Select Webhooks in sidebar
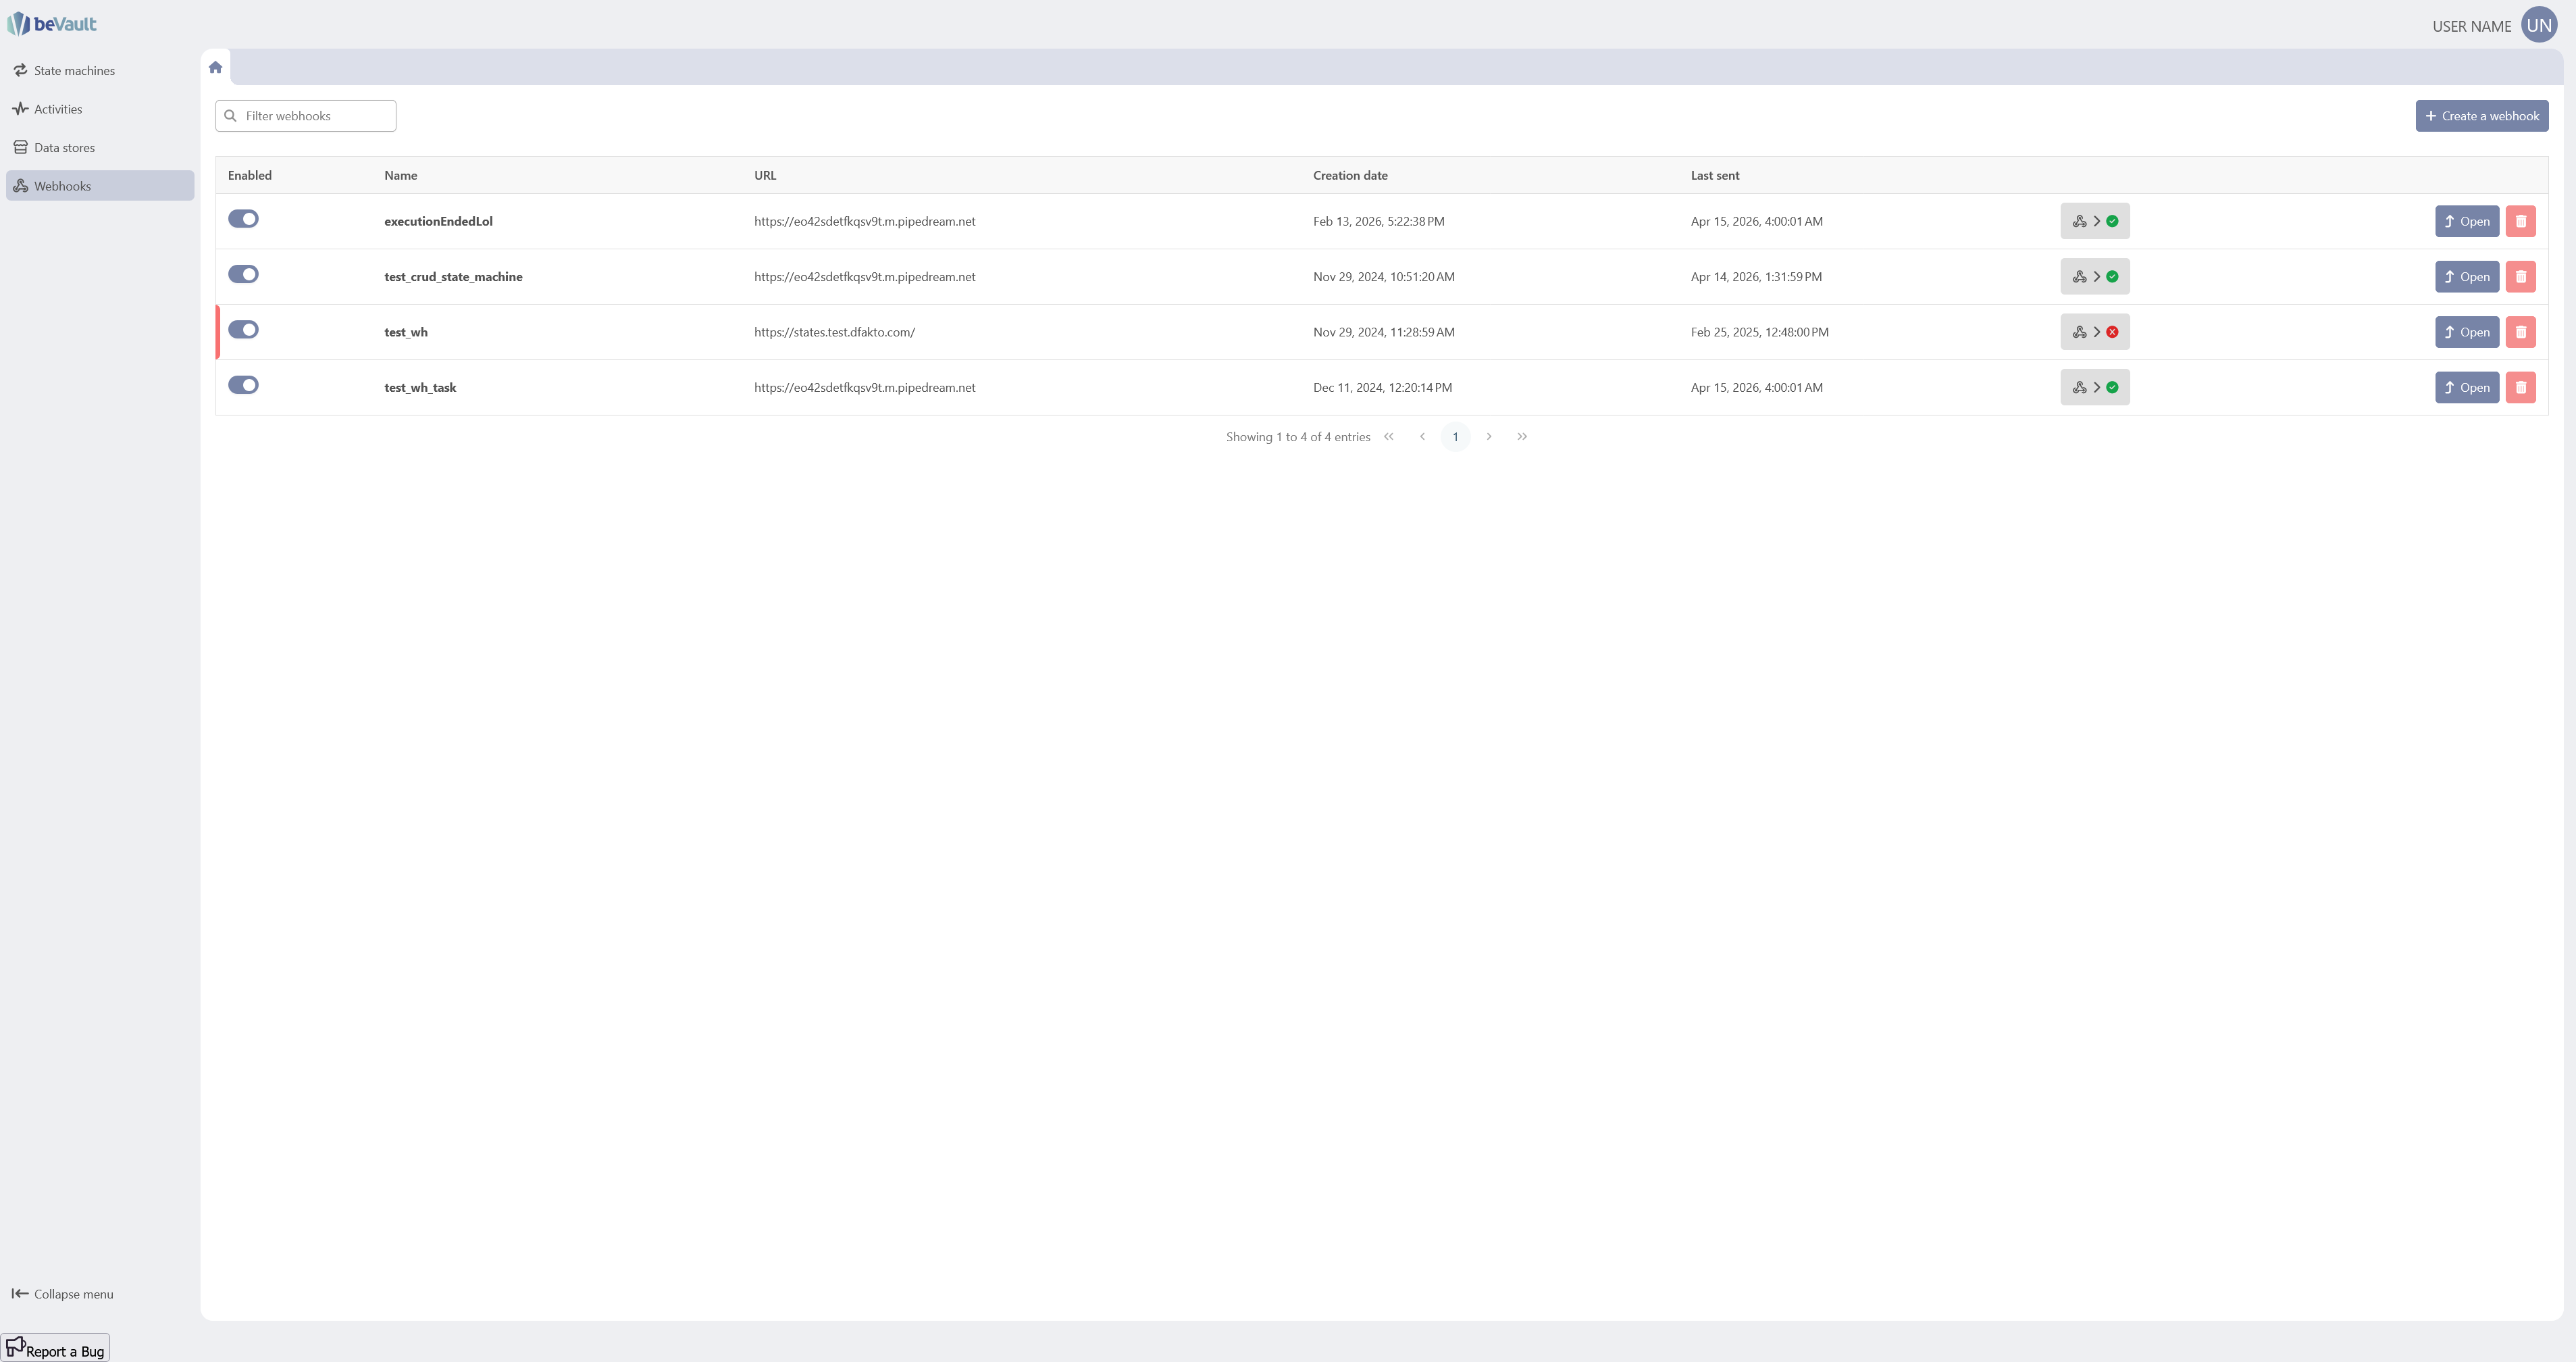This screenshot has height=1362, width=2576. tap(100, 186)
